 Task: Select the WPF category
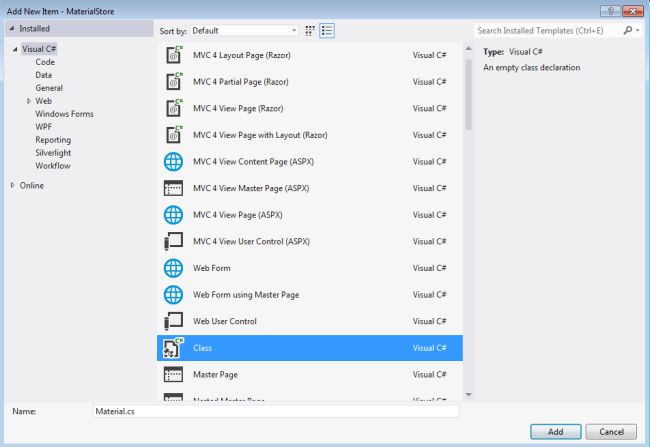44,126
